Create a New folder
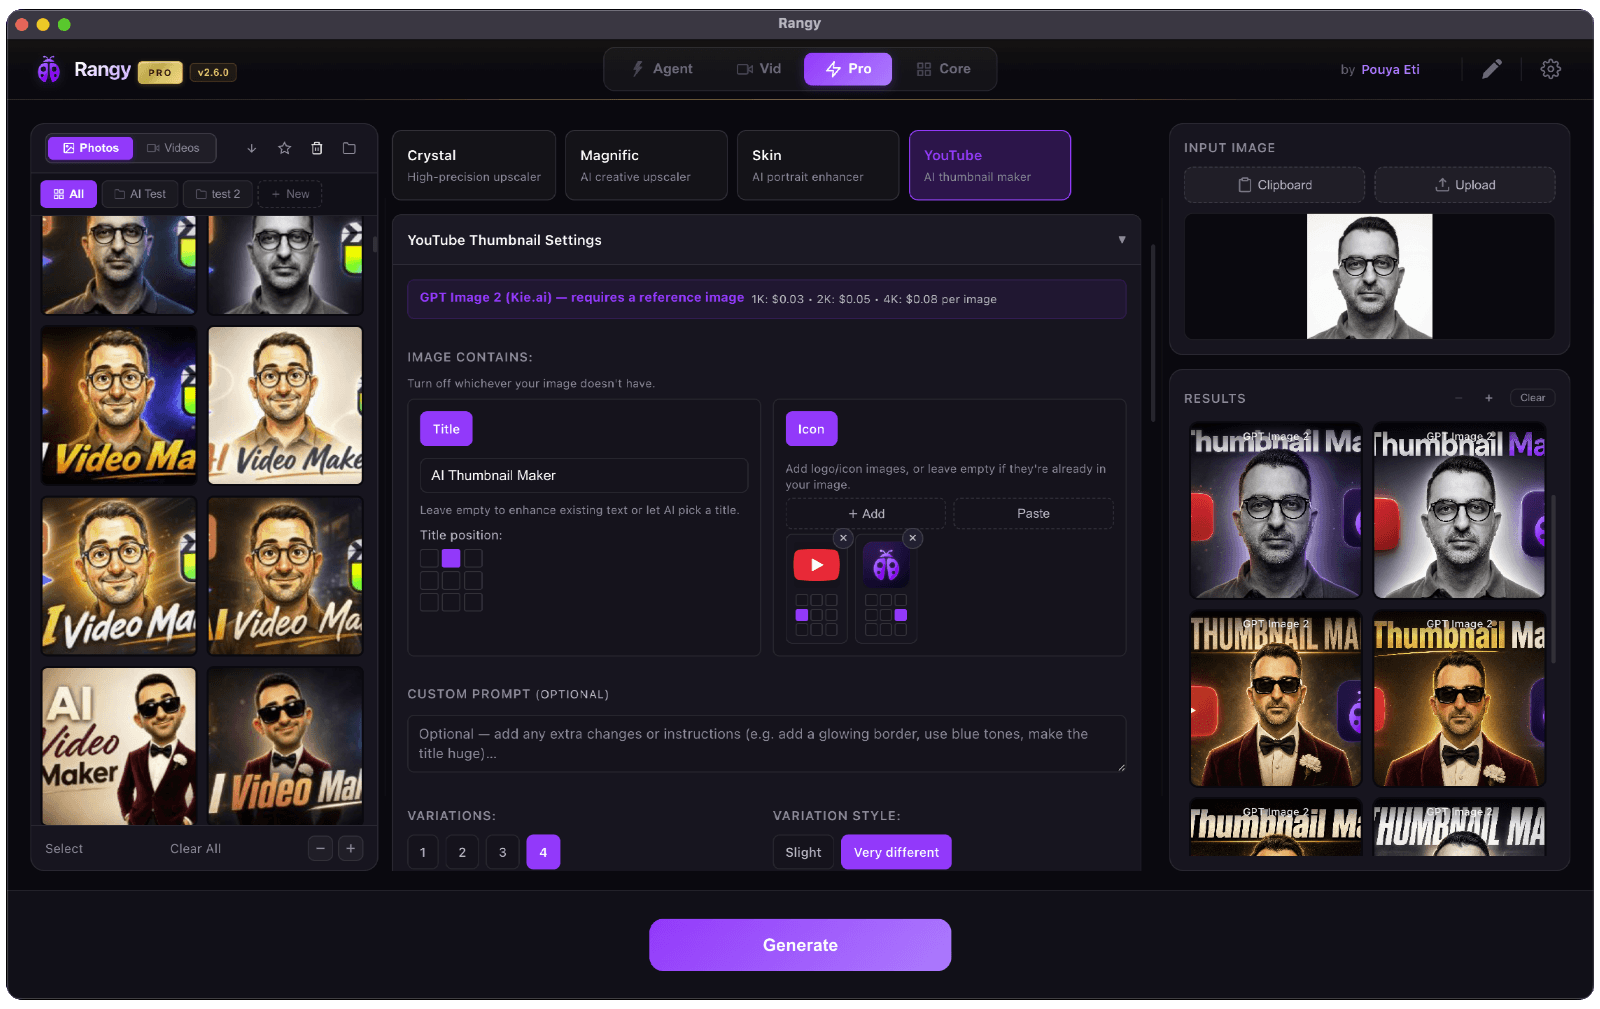 [x=290, y=194]
